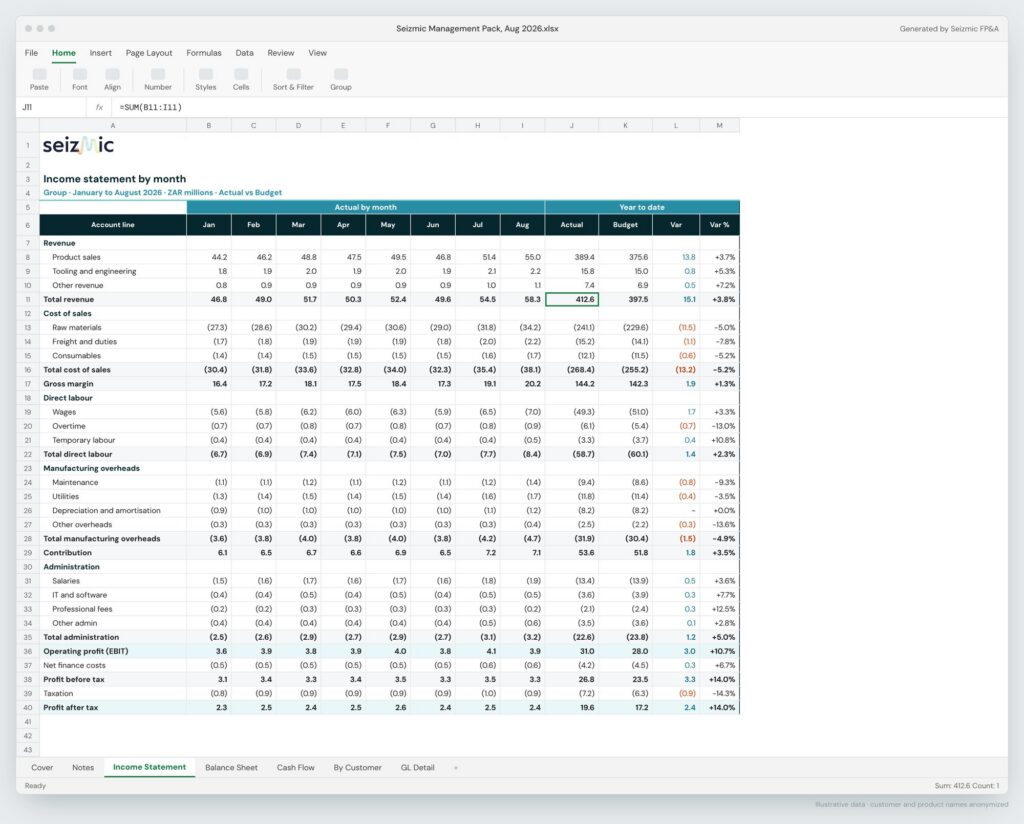This screenshot has width=1024, height=824.
Task: Click the 'Profit after tax' row label
Action: point(71,708)
